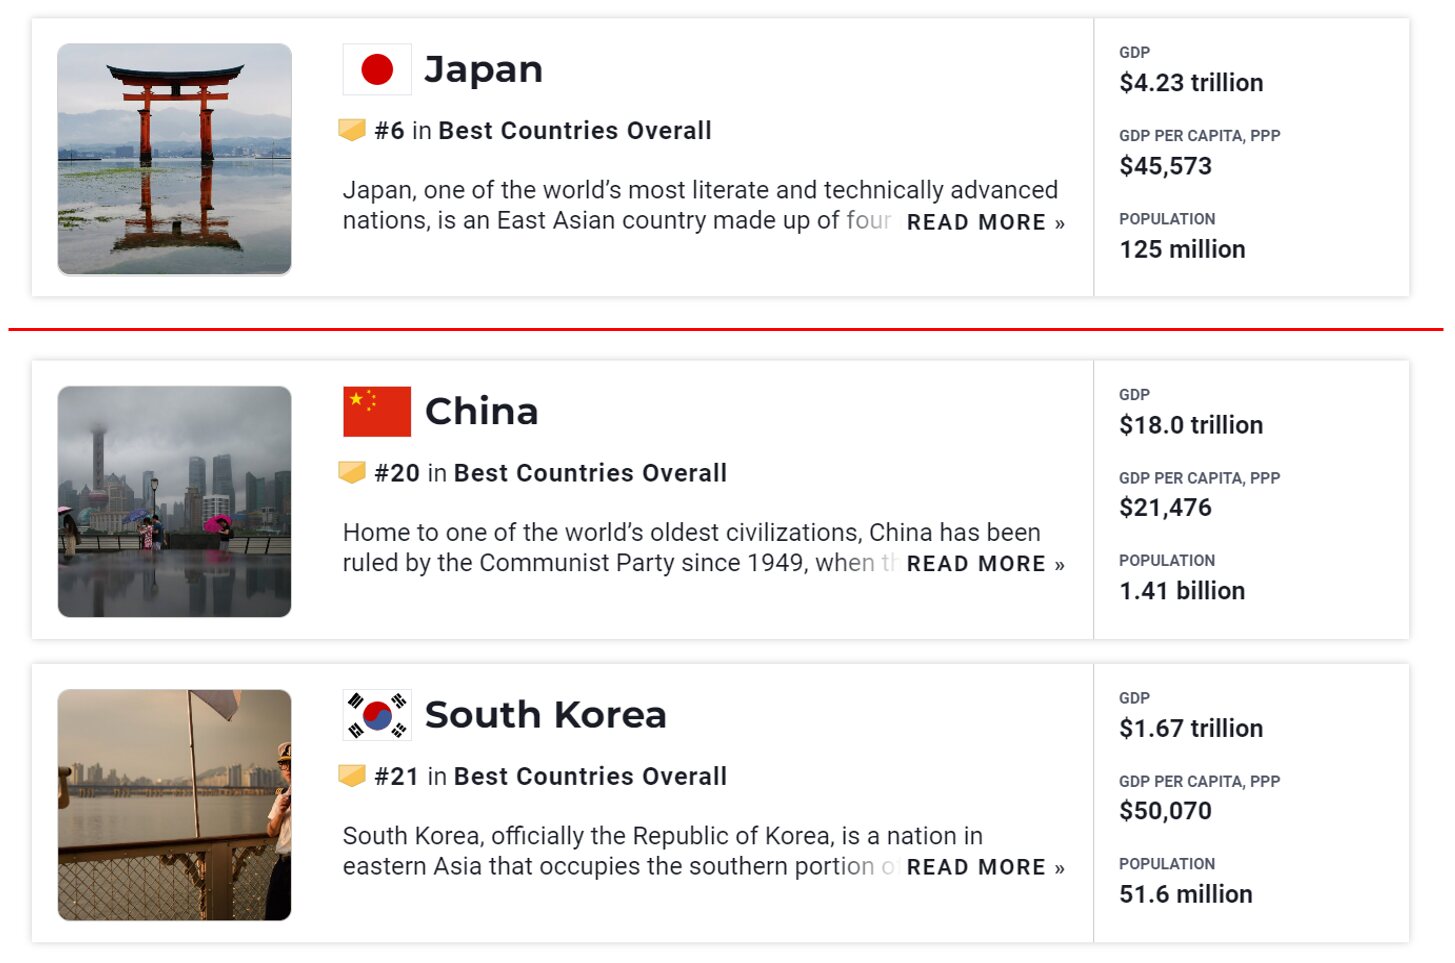Click China's 1.41 billion population figure

click(1182, 591)
